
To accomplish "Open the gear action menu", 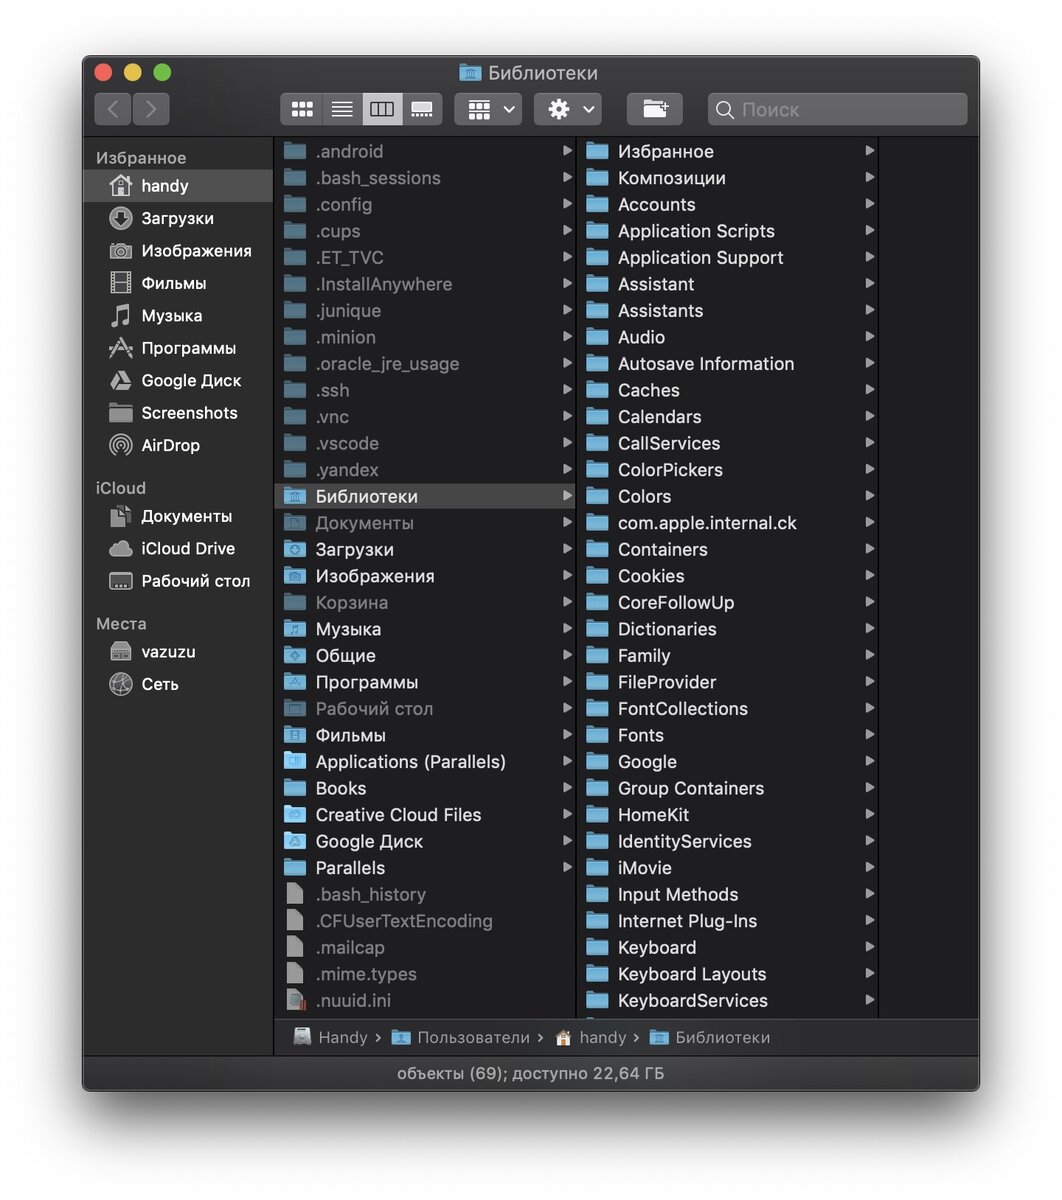I will point(568,109).
